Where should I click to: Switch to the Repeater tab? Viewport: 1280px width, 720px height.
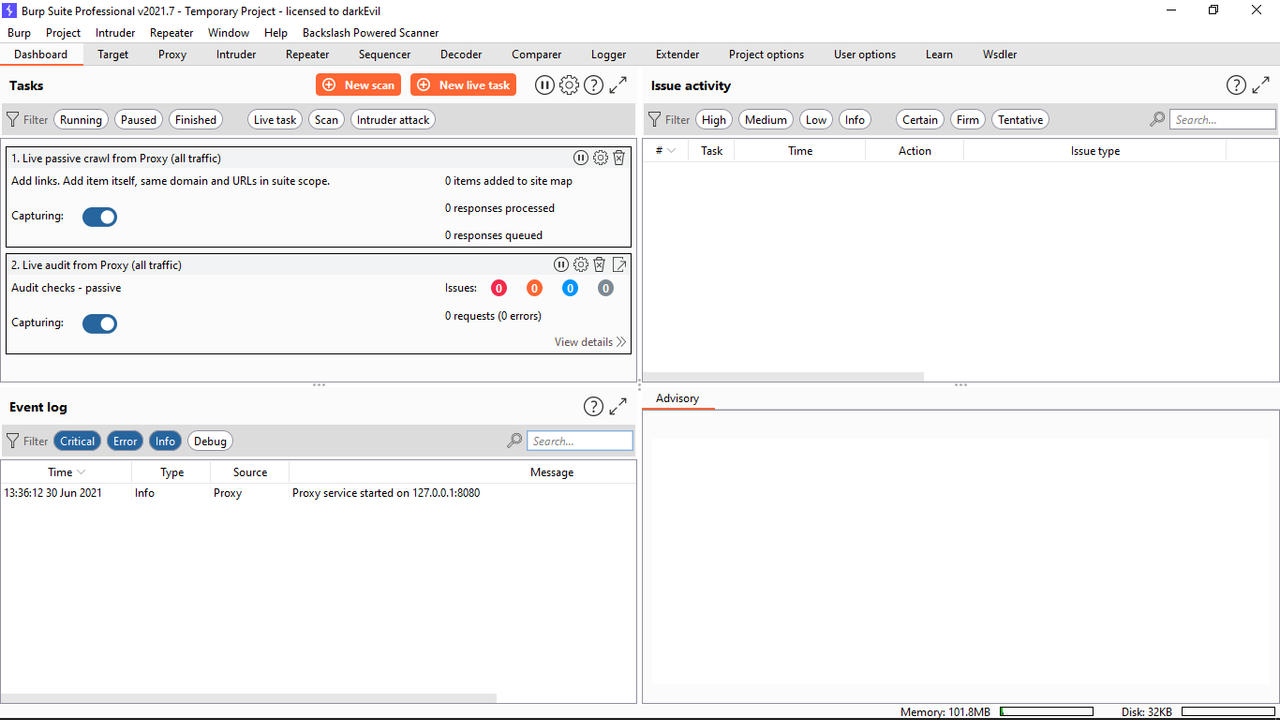pos(307,54)
